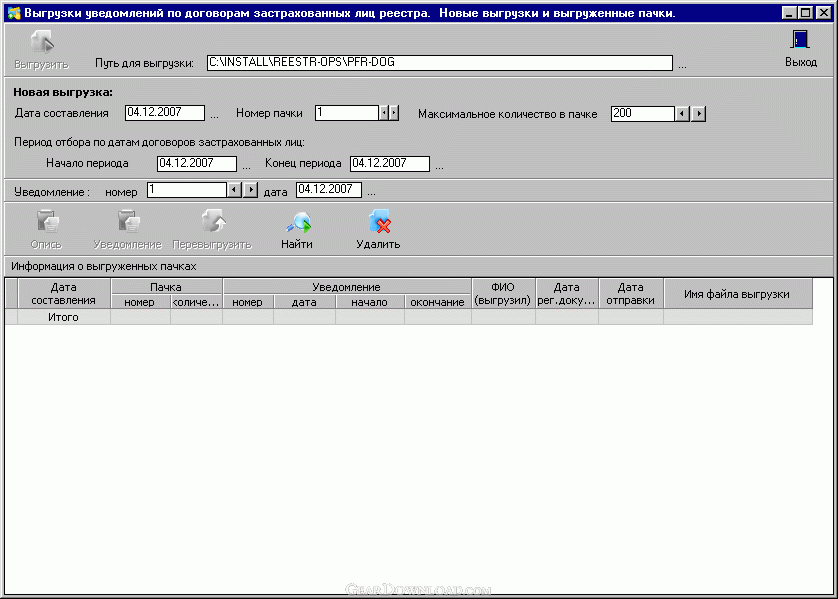Image resolution: width=838 pixels, height=599 pixels.
Task: Click the Конец периода date field
Action: pyautogui.click(x=390, y=164)
